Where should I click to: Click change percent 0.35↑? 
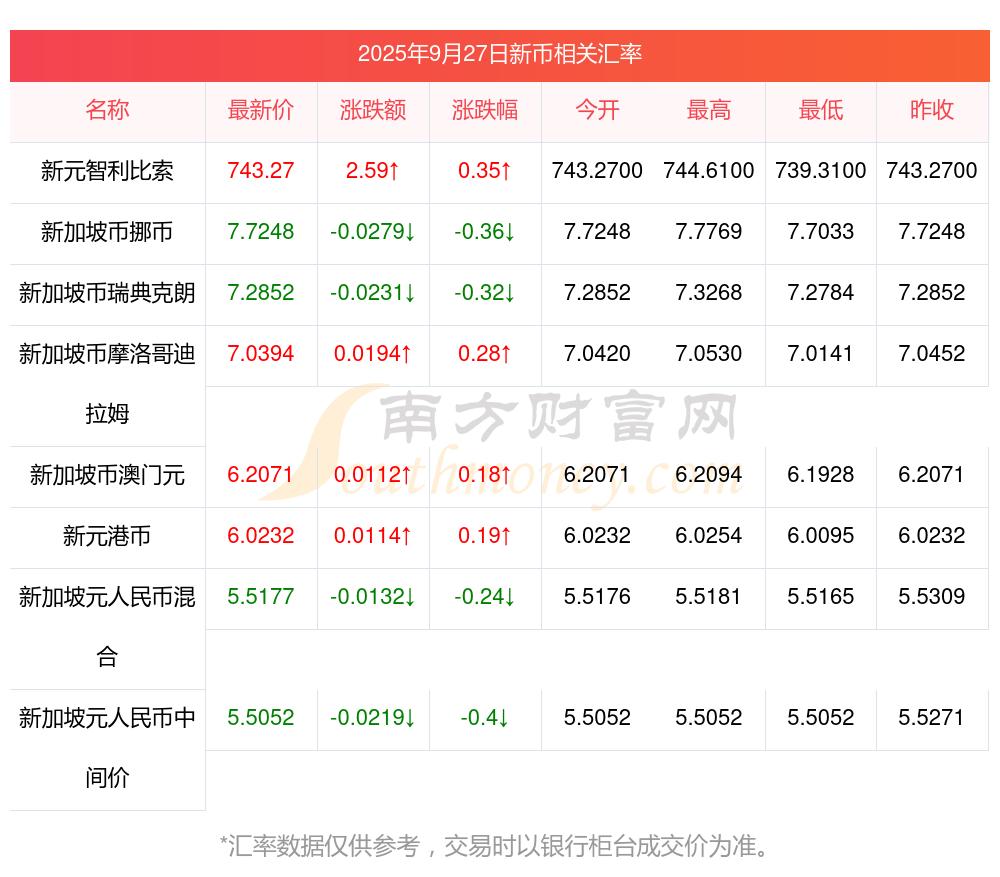(484, 170)
